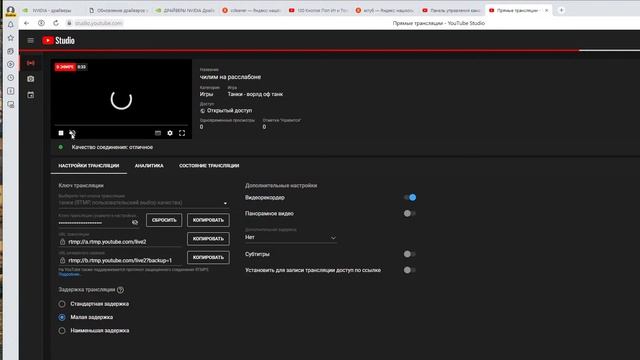Click the screen-cast icon in browser sidebar

pos(11,104)
